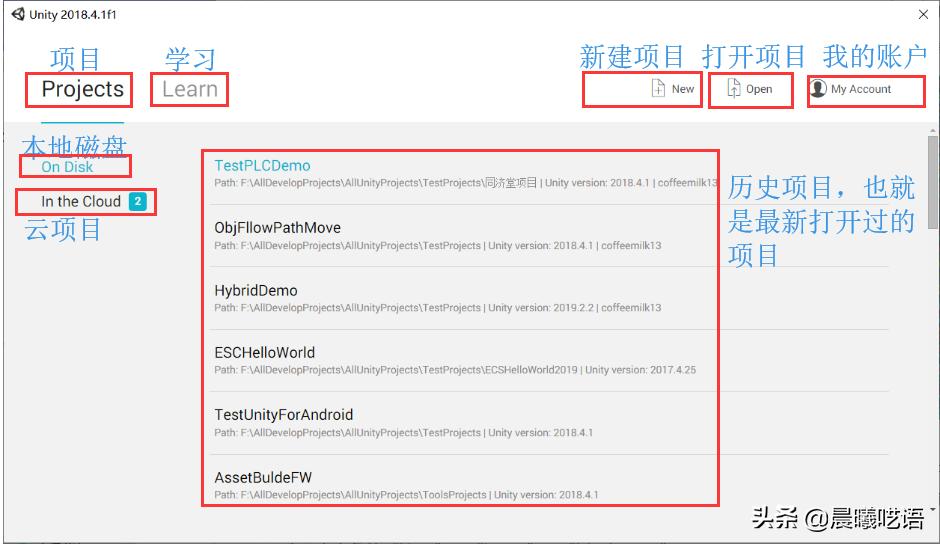Open the TestUnityForAndroid project
This screenshot has height=546, width=940.
click(284, 415)
